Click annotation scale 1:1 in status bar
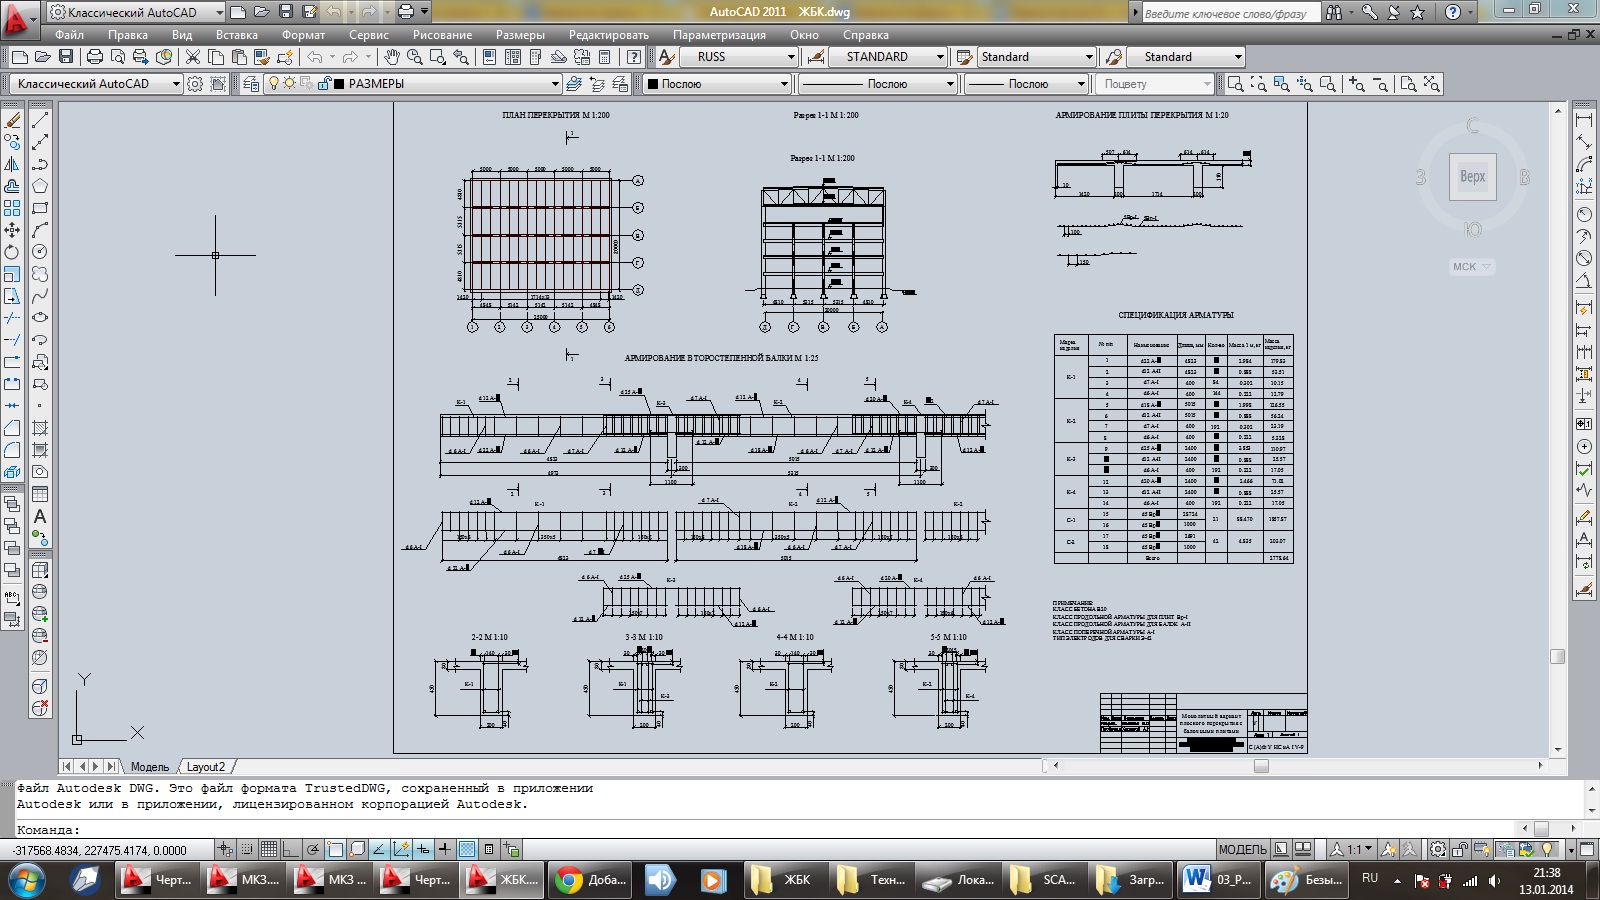 point(1353,850)
